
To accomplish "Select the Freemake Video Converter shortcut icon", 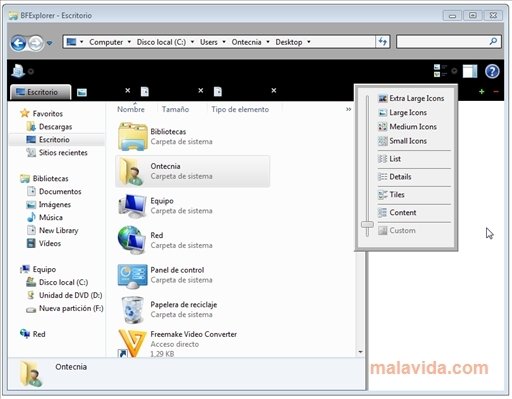I will coord(132,343).
